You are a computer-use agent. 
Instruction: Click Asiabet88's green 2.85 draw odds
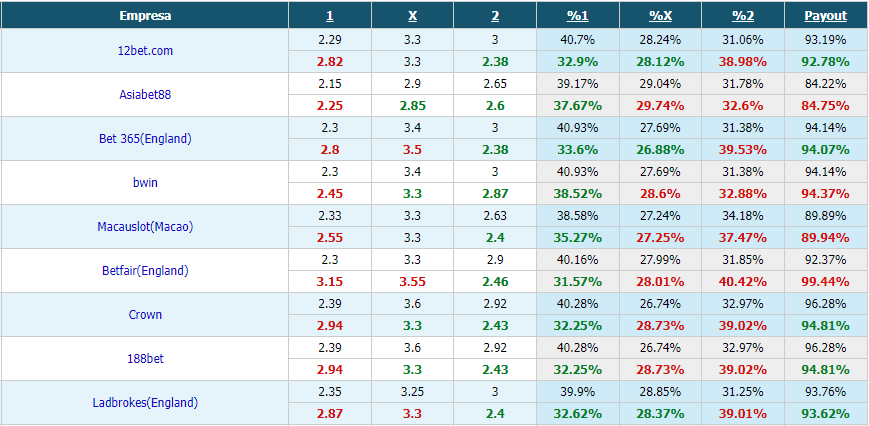tap(412, 105)
